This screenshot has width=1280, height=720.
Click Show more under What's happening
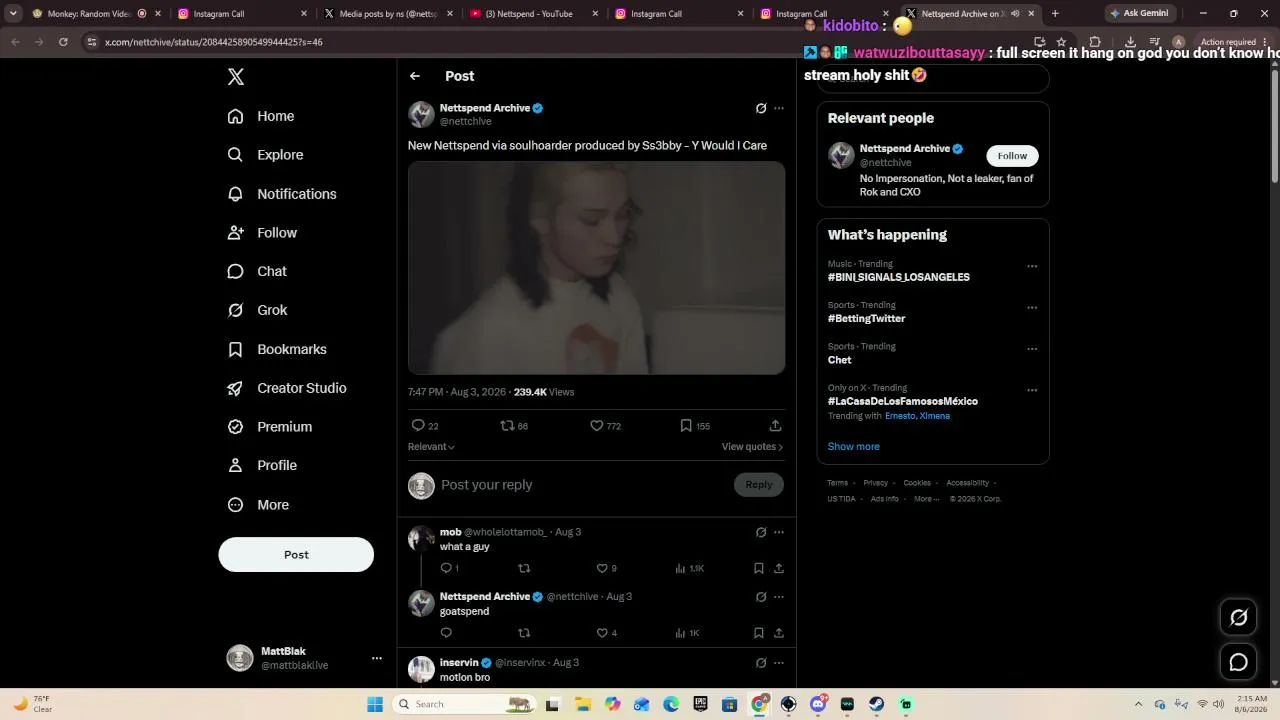854,446
